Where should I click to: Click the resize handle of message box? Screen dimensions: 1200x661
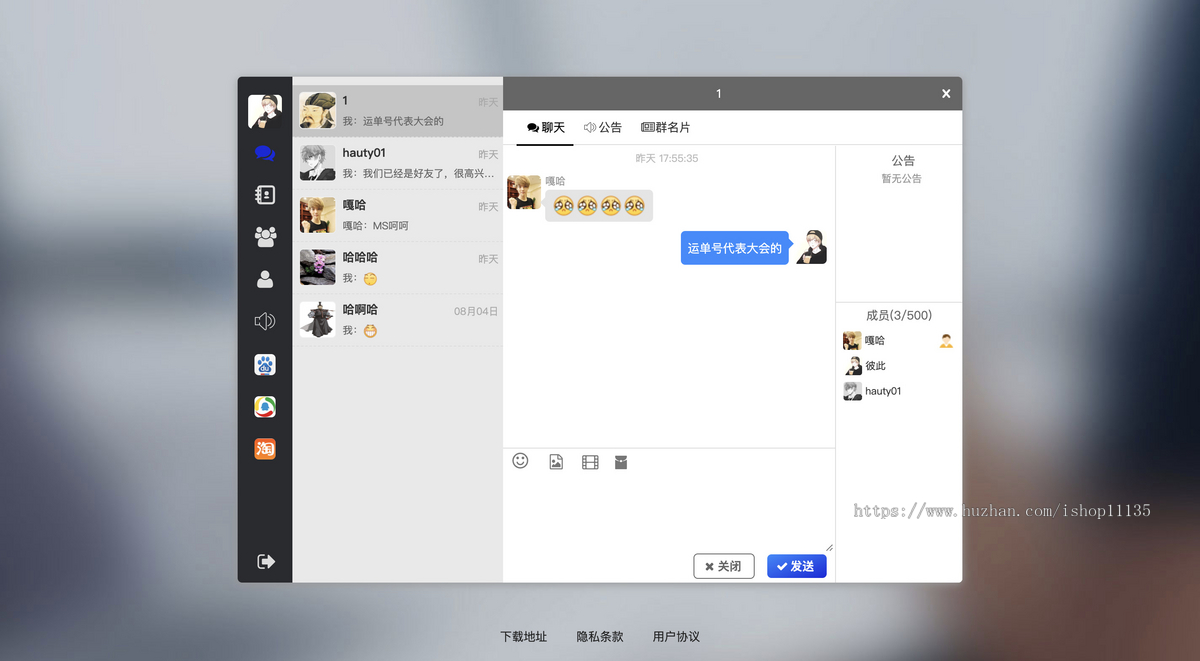click(x=829, y=547)
